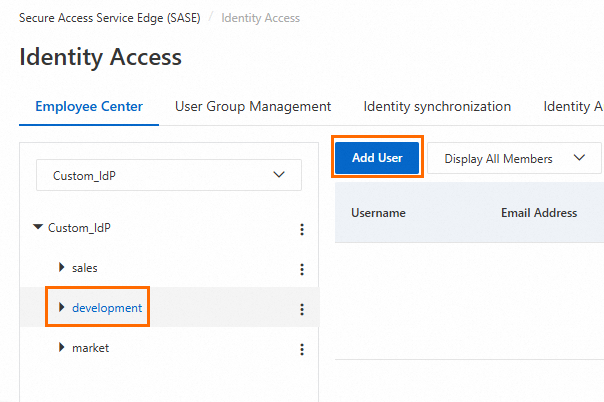Select the sales department in tree
This screenshot has height=402, width=604.
click(x=85, y=268)
